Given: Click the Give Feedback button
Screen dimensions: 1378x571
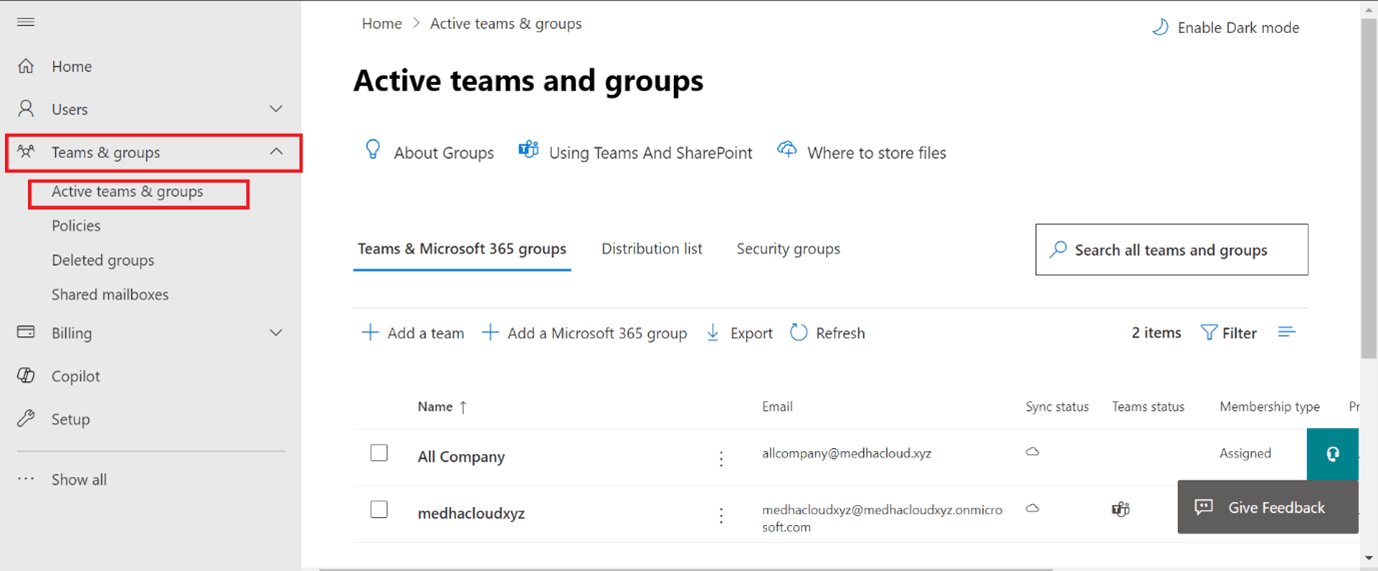Looking at the screenshot, I should (1268, 507).
